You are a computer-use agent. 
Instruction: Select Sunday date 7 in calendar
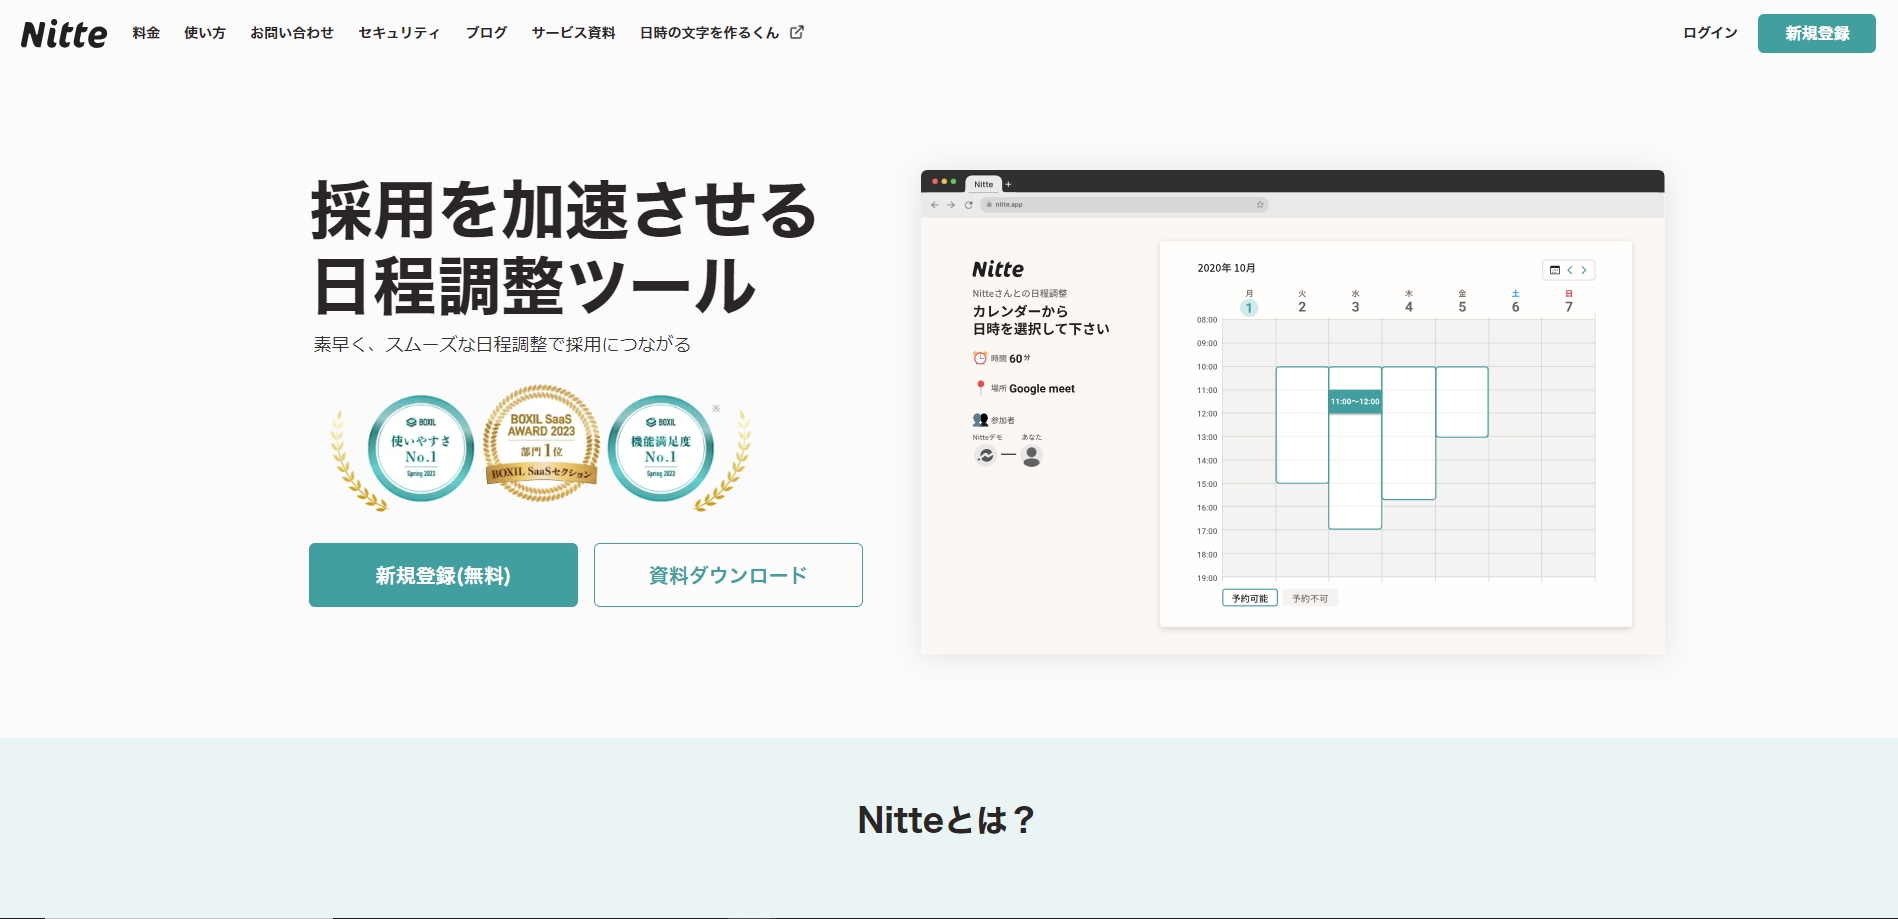coord(1569,307)
